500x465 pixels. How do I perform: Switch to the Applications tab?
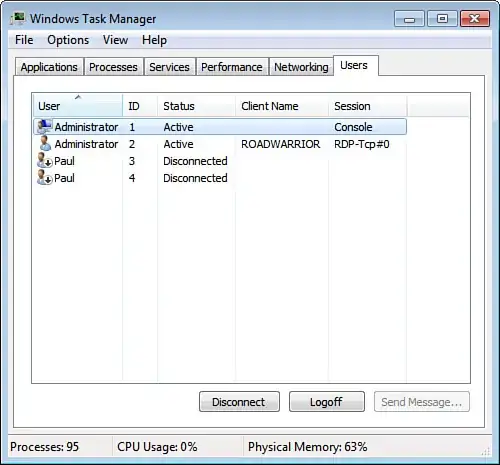[x=49, y=67]
